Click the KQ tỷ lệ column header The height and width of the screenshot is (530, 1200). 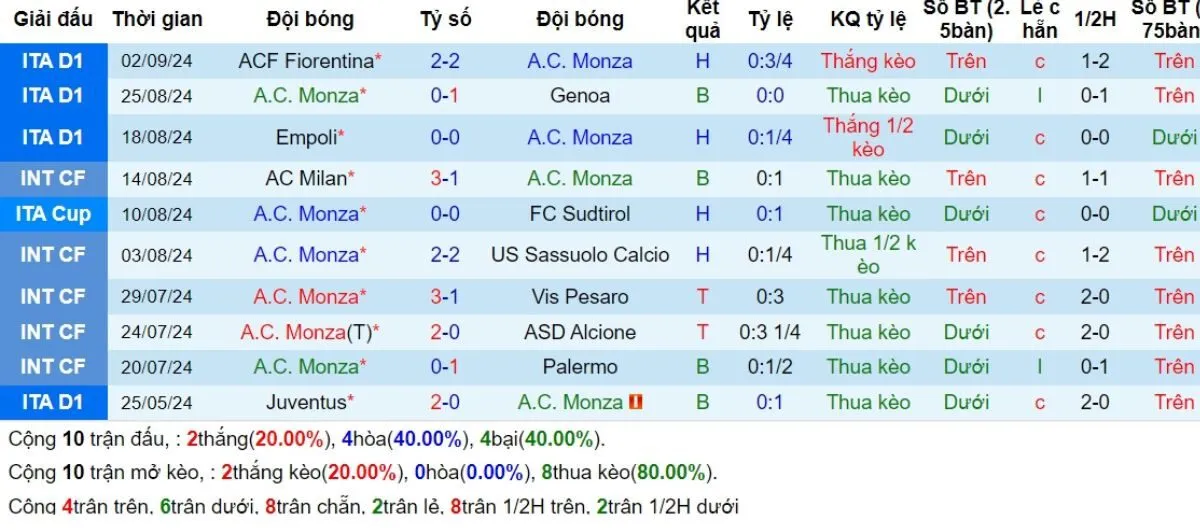(868, 19)
